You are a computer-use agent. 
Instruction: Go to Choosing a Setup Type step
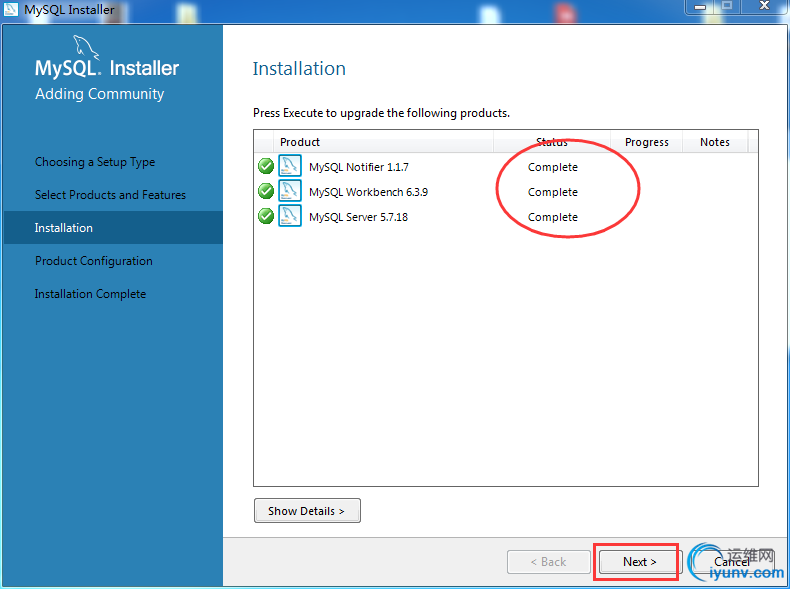95,162
